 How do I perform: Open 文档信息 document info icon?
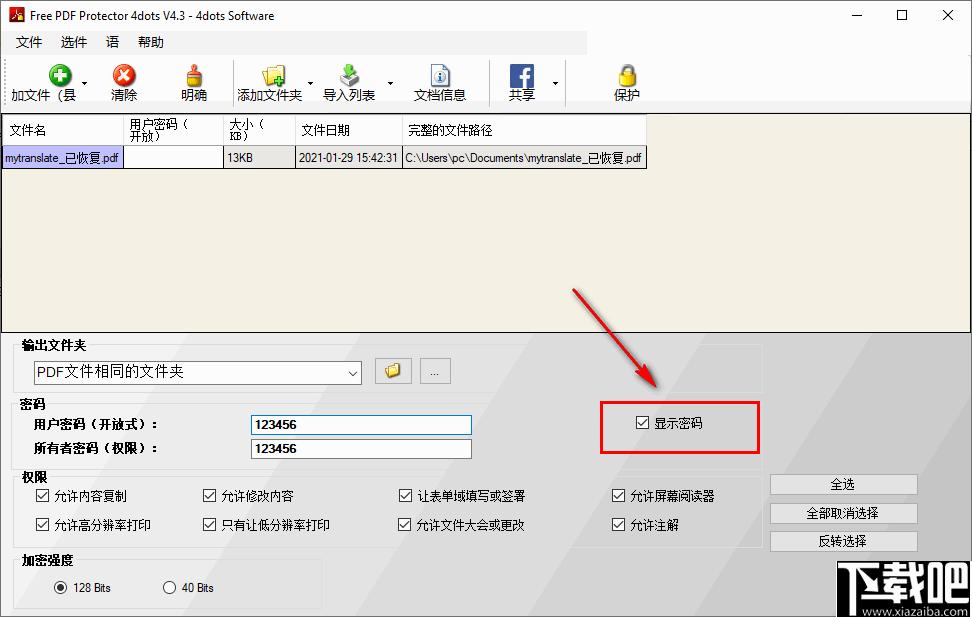[x=440, y=76]
